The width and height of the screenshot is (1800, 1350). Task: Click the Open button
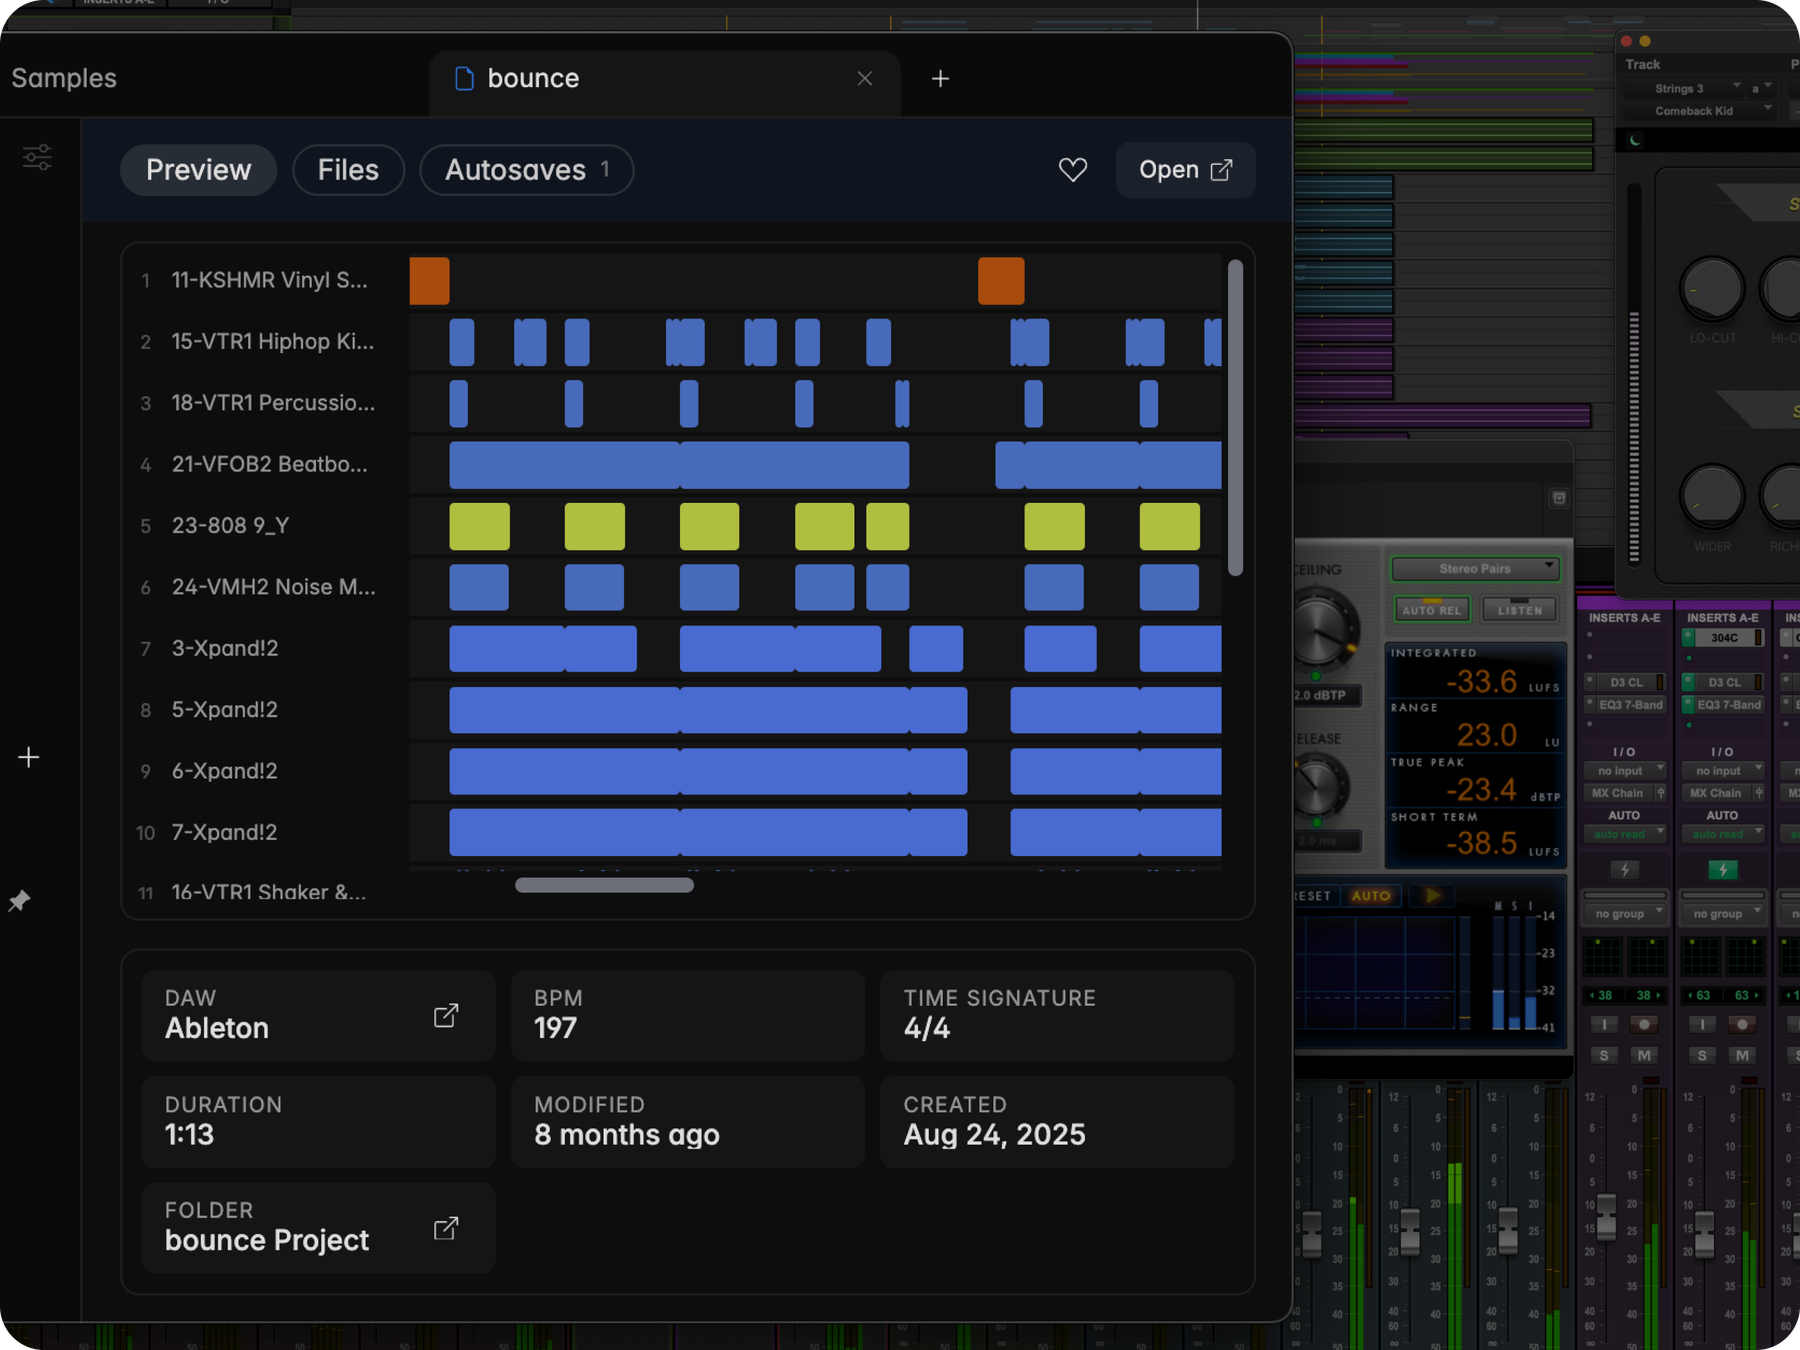[1185, 170]
